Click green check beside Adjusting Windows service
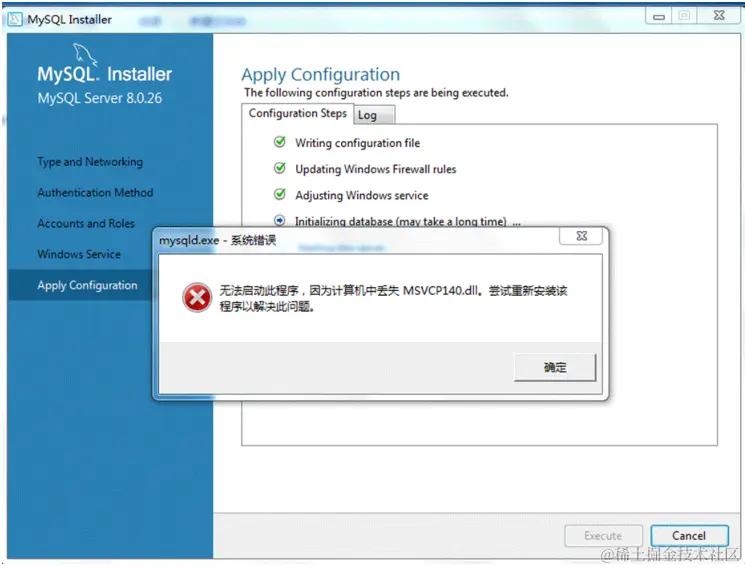 (280, 194)
